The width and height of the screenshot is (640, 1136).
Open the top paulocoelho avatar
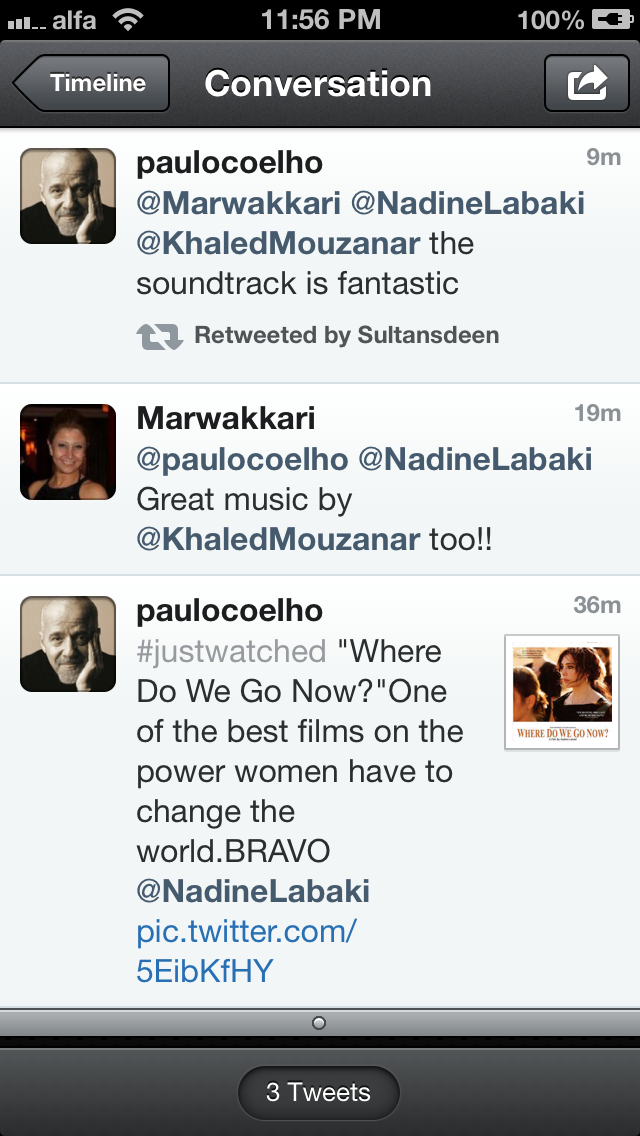[68, 196]
